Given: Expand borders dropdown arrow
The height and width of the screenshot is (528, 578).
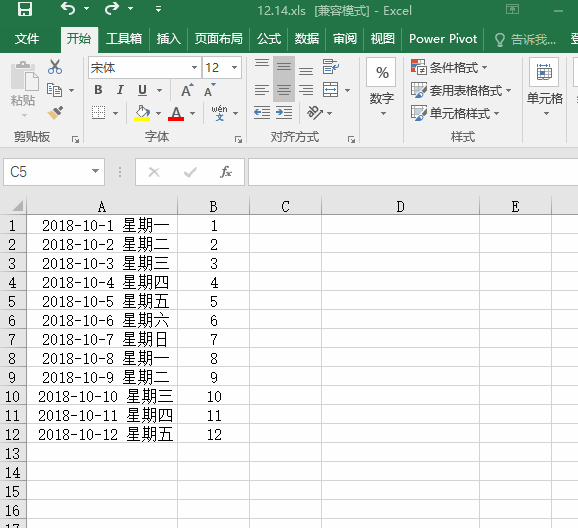Looking at the screenshot, I should point(115,113).
